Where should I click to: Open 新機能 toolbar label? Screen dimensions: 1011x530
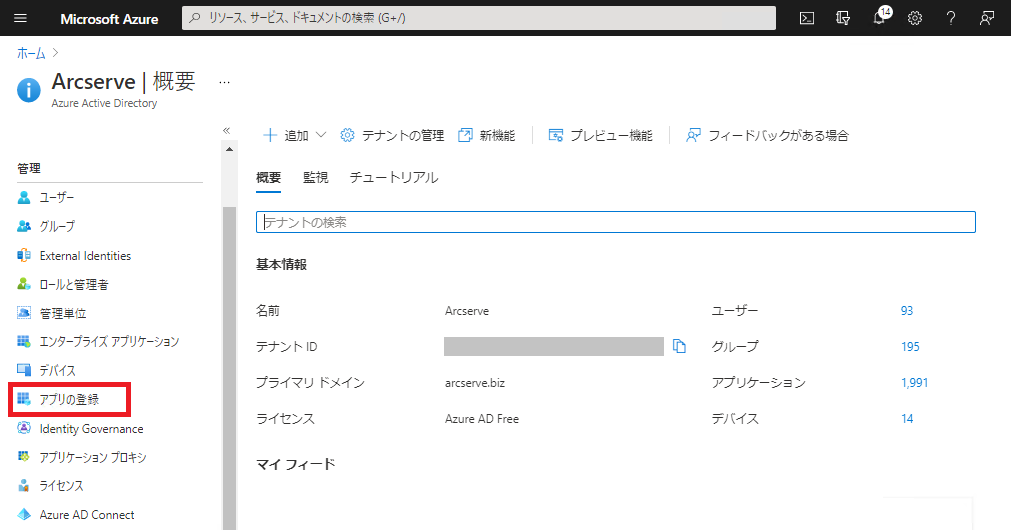click(497, 135)
